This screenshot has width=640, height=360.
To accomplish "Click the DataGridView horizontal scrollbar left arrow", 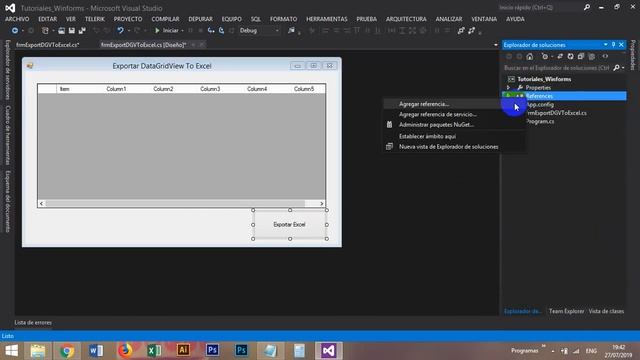I will [x=41, y=203].
